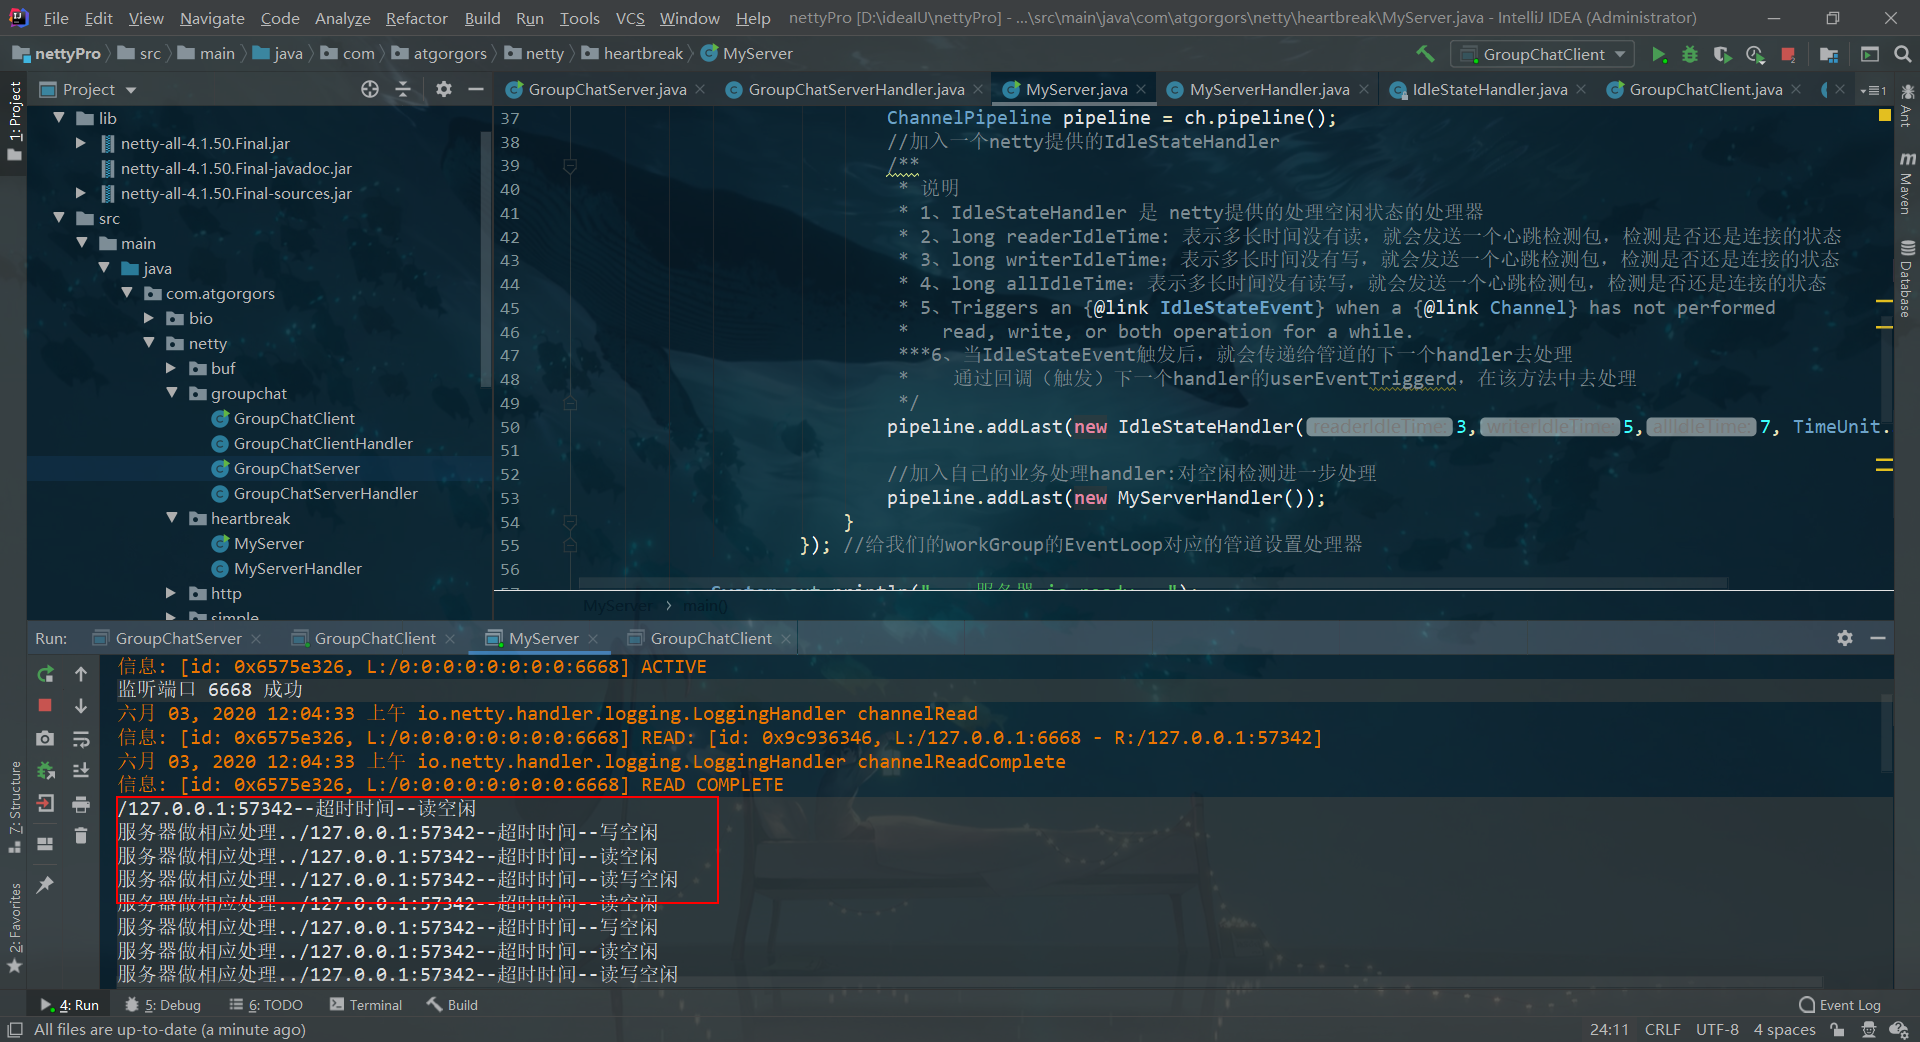Viewport: 1920px width, 1042px height.
Task: Open the GroupChatClient run configuration dropdown
Action: (x=1546, y=54)
